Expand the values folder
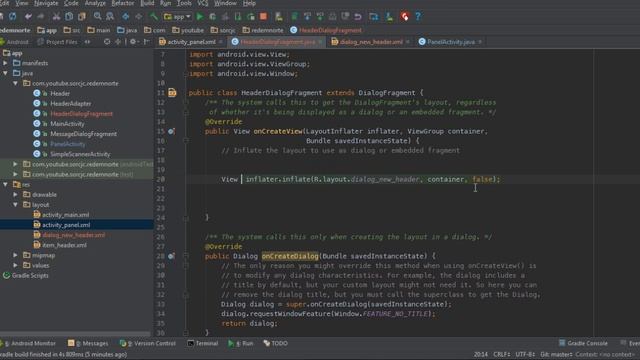Viewport: 640px width, 360px height. (16, 266)
